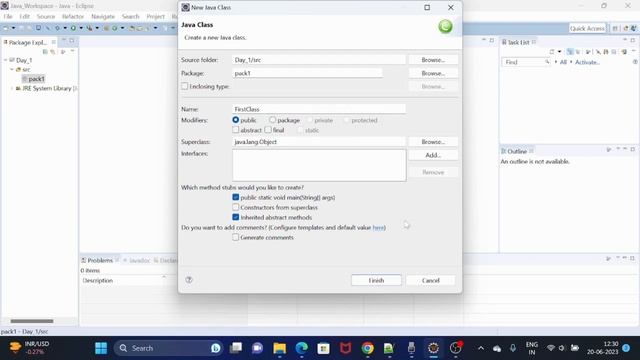Switch to the Problems tab
Image resolution: width=640 pixels, height=360 pixels.
pos(100,260)
